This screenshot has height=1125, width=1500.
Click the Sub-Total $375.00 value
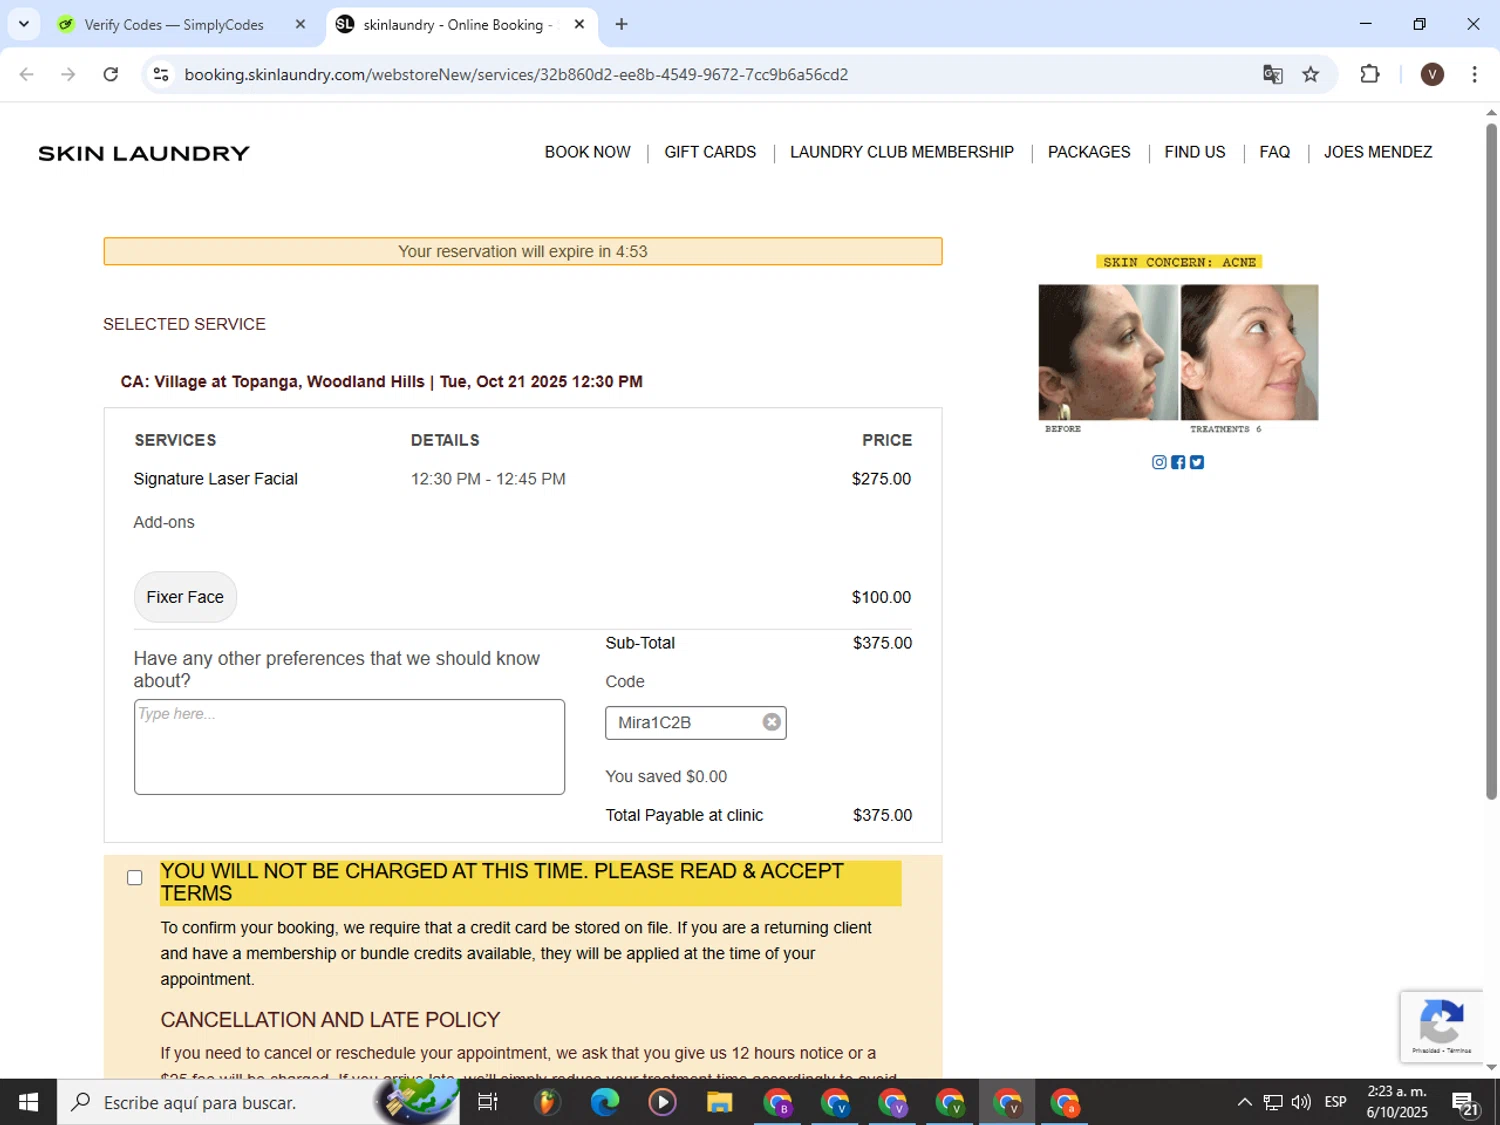coord(882,643)
